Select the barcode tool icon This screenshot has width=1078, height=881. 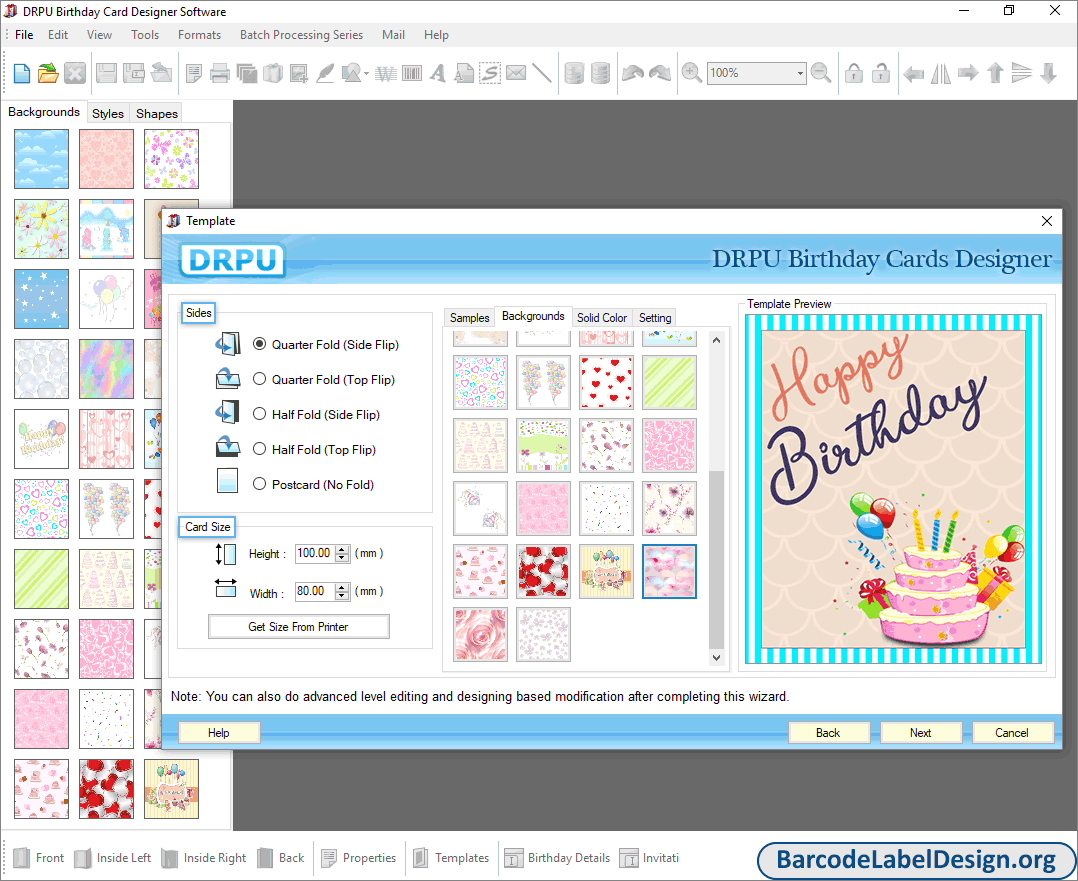tap(412, 73)
